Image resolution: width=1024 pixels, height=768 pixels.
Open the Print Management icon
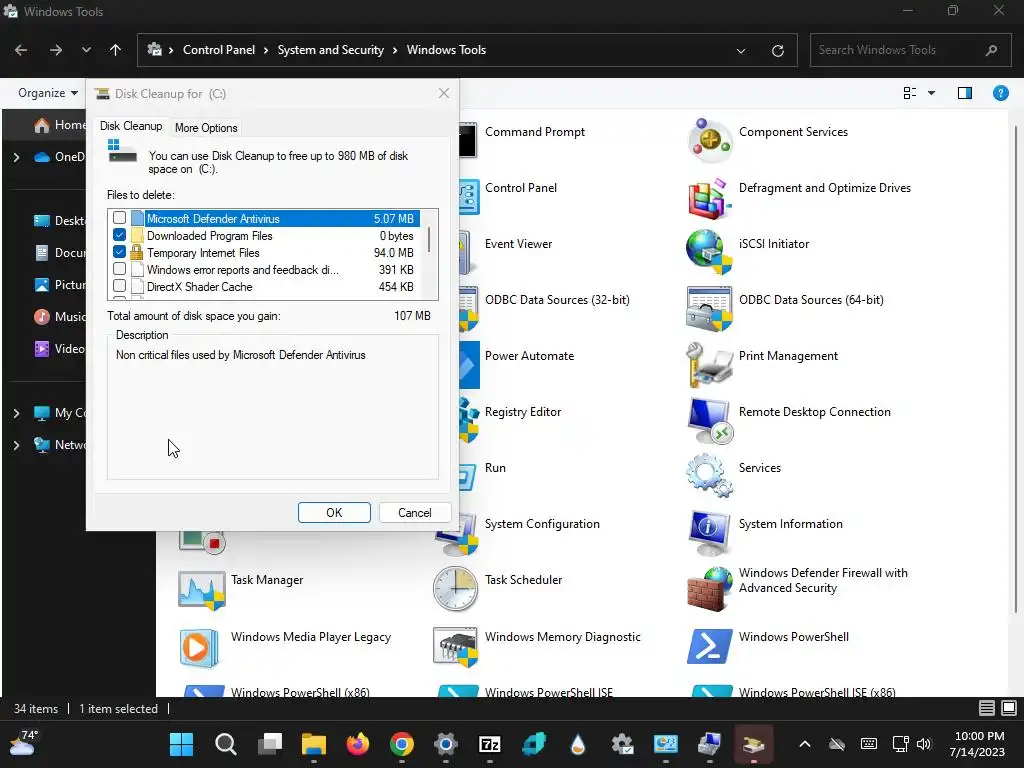(709, 364)
